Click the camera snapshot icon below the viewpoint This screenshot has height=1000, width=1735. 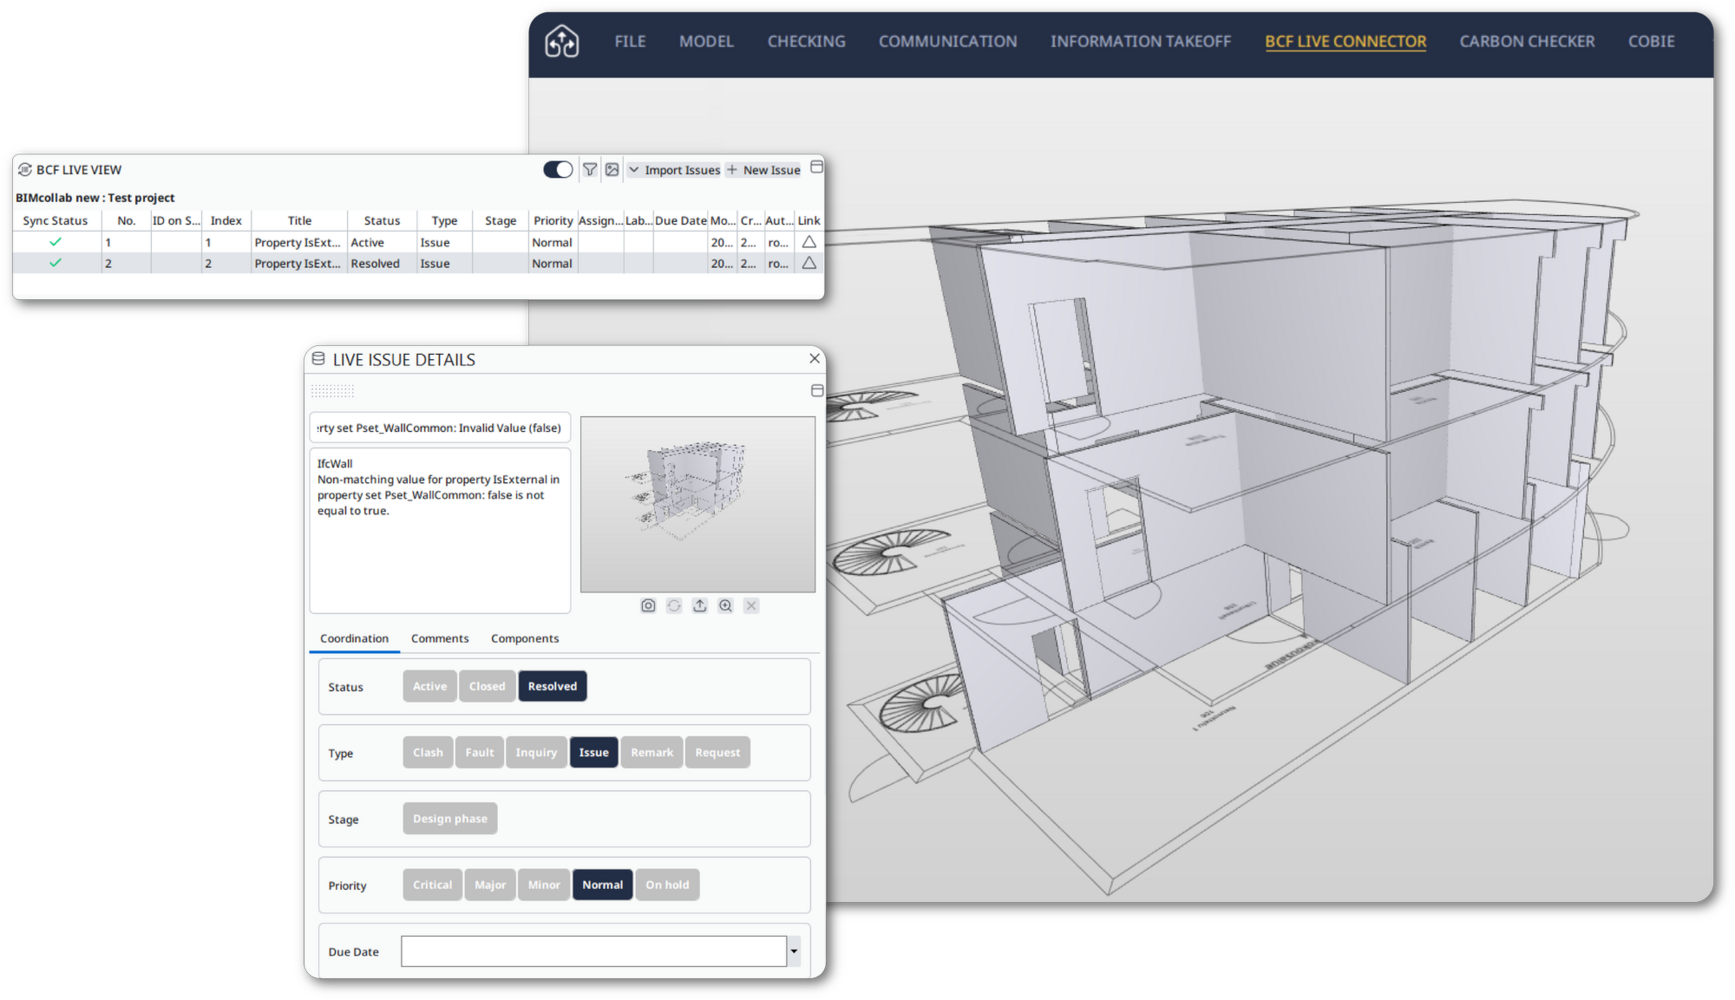click(x=648, y=606)
